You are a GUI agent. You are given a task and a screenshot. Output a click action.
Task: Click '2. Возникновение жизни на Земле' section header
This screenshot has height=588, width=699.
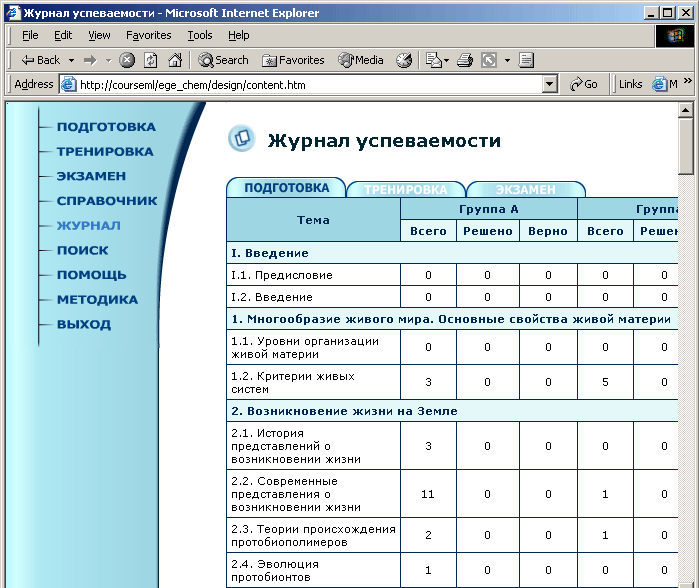click(344, 411)
